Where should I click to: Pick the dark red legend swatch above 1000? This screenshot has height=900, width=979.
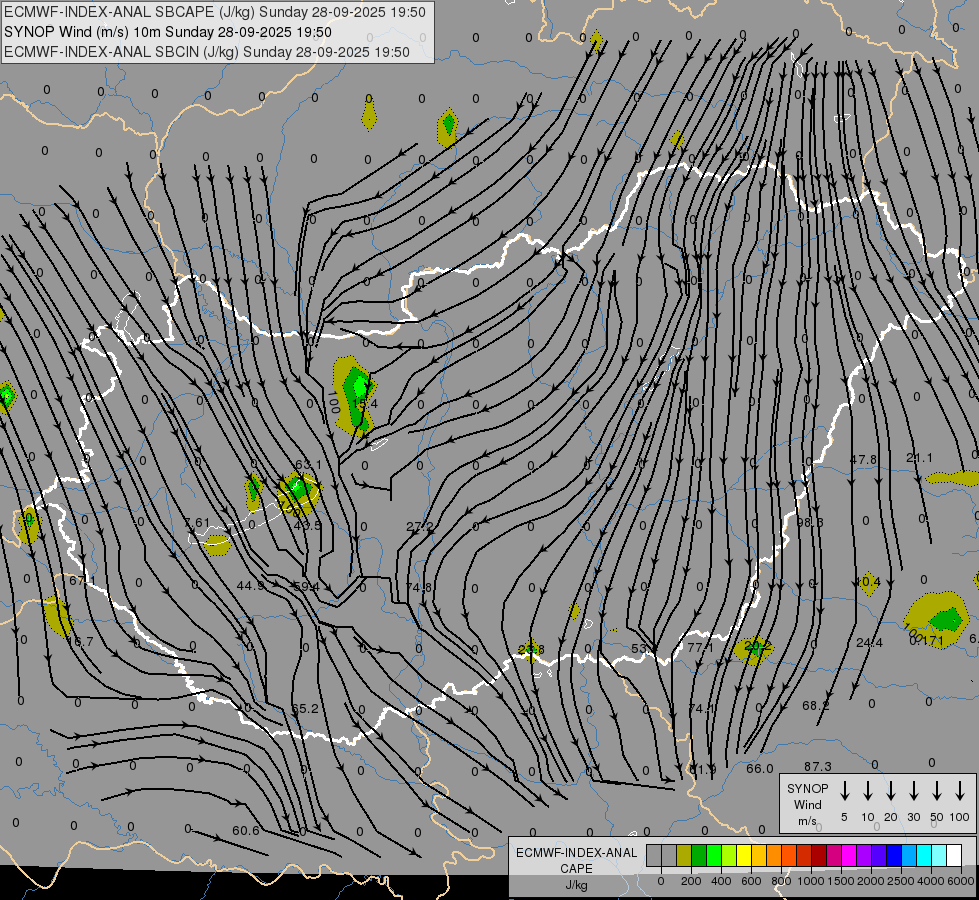pyautogui.click(x=819, y=856)
